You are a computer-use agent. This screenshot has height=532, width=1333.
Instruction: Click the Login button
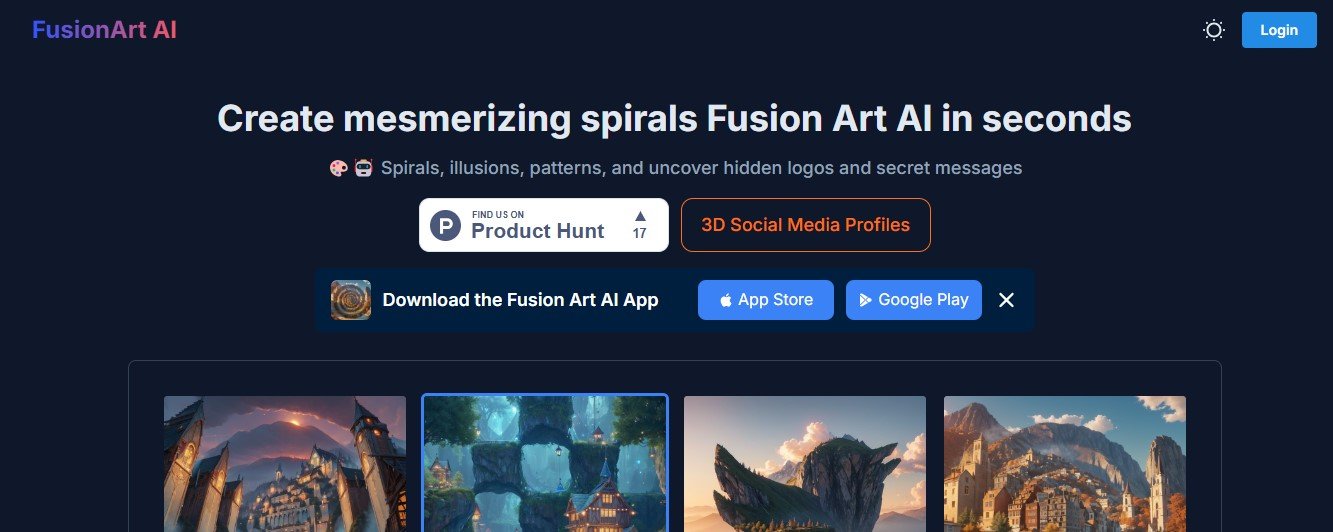coord(1279,30)
